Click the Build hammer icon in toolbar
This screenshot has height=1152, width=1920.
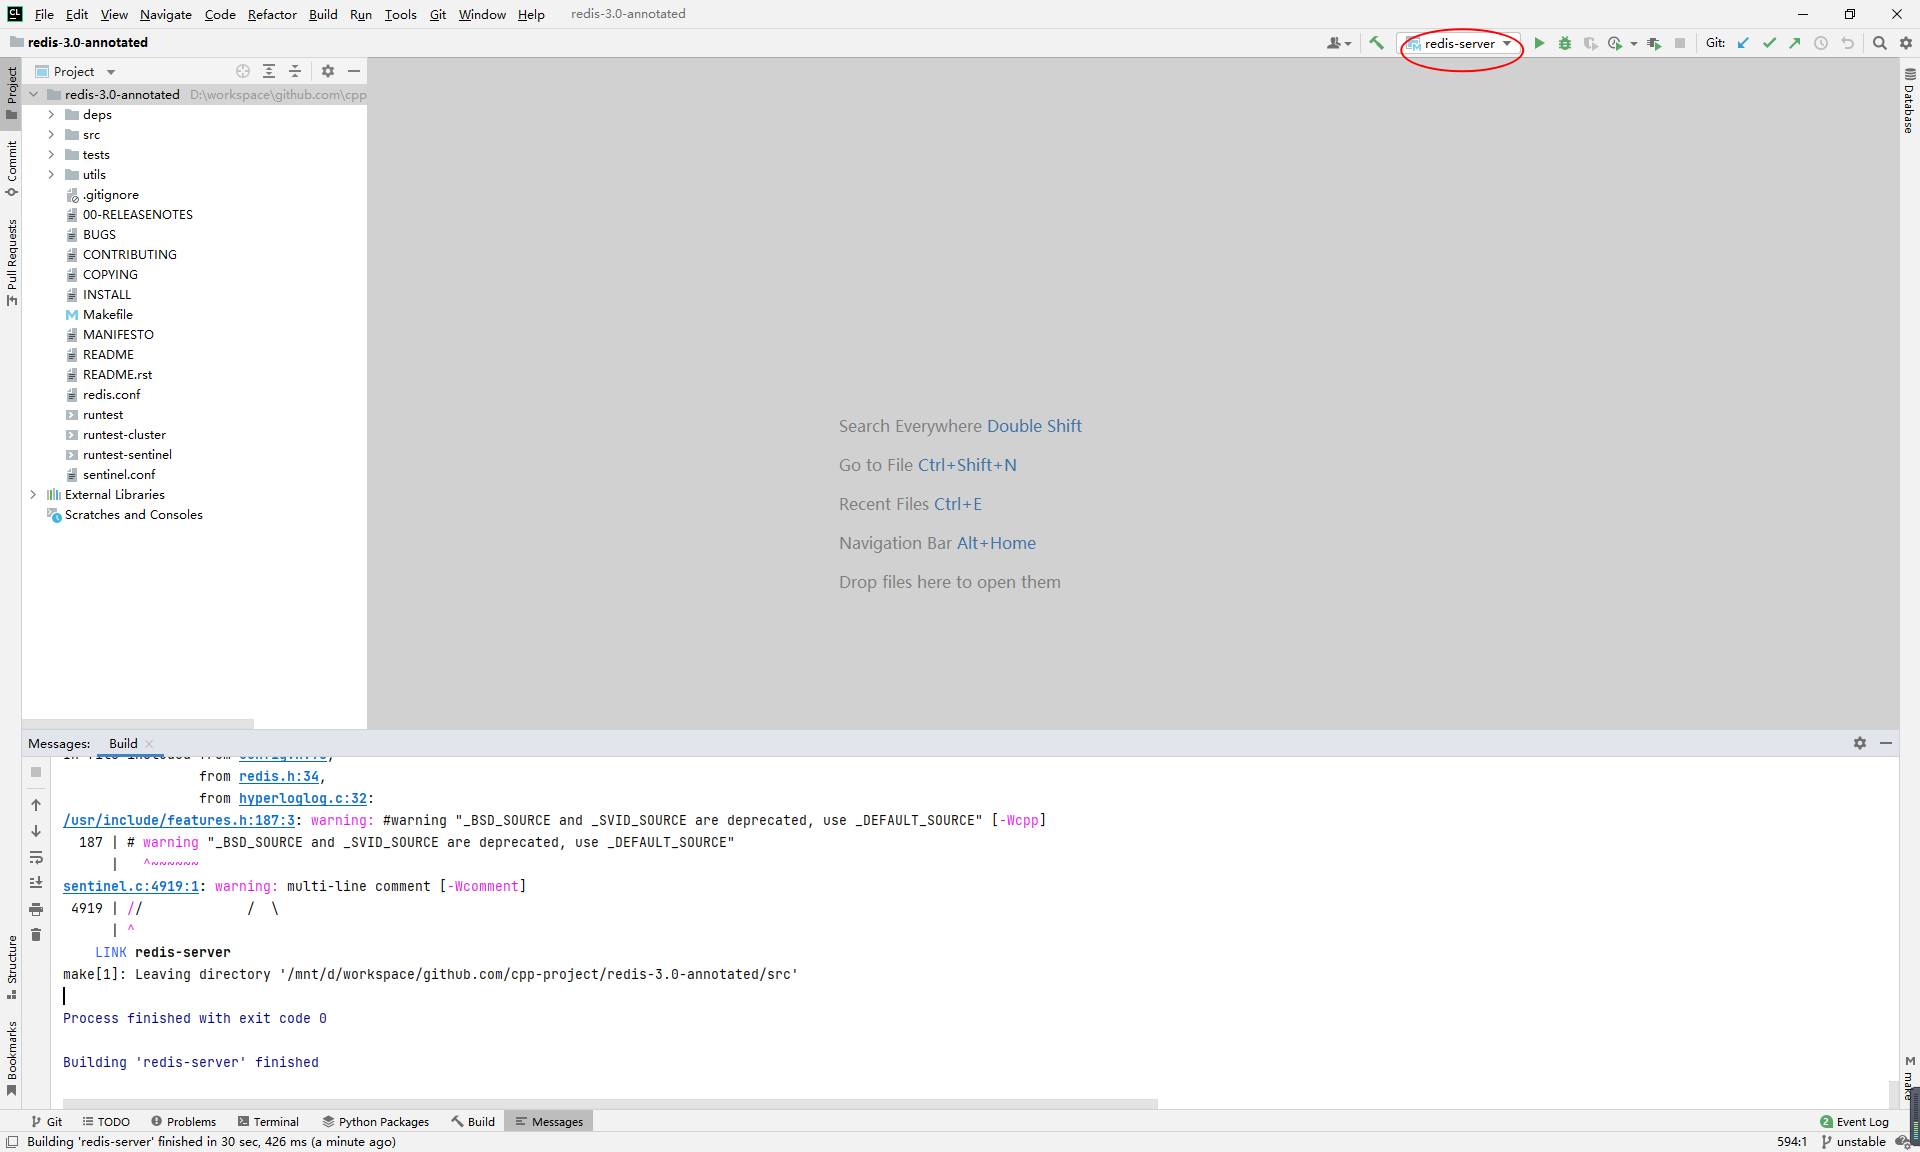click(1377, 43)
